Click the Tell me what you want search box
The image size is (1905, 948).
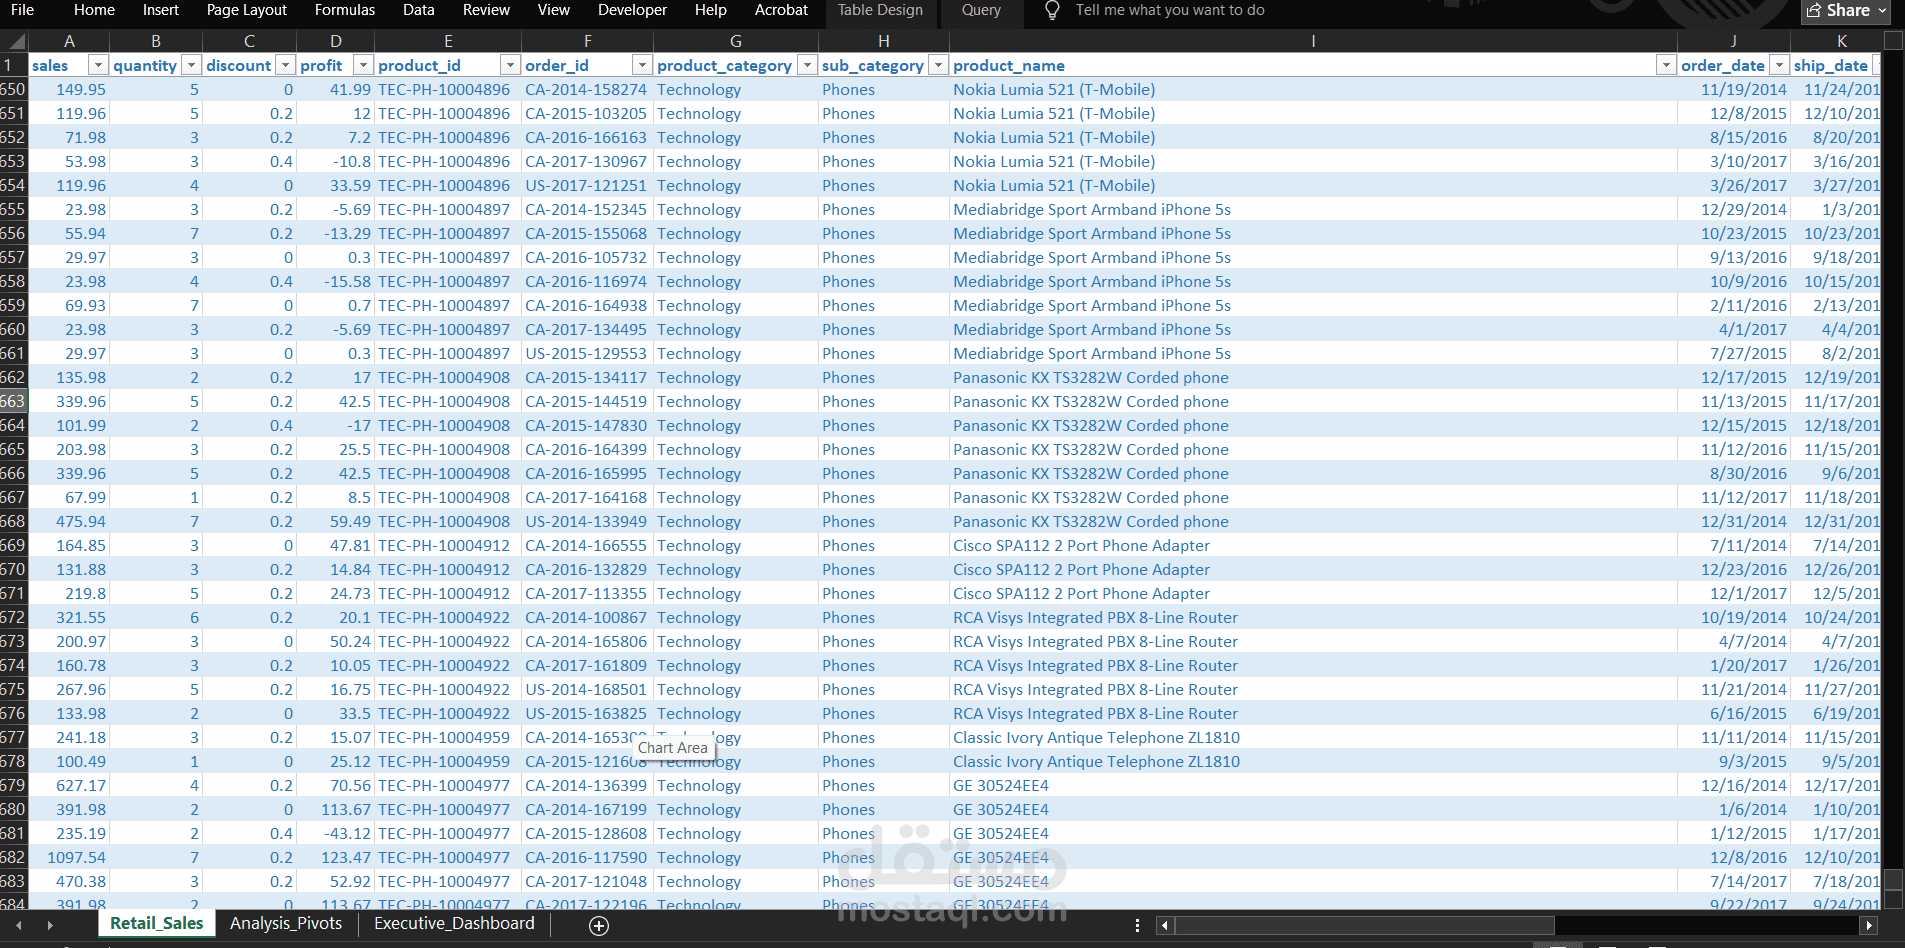(x=1169, y=10)
